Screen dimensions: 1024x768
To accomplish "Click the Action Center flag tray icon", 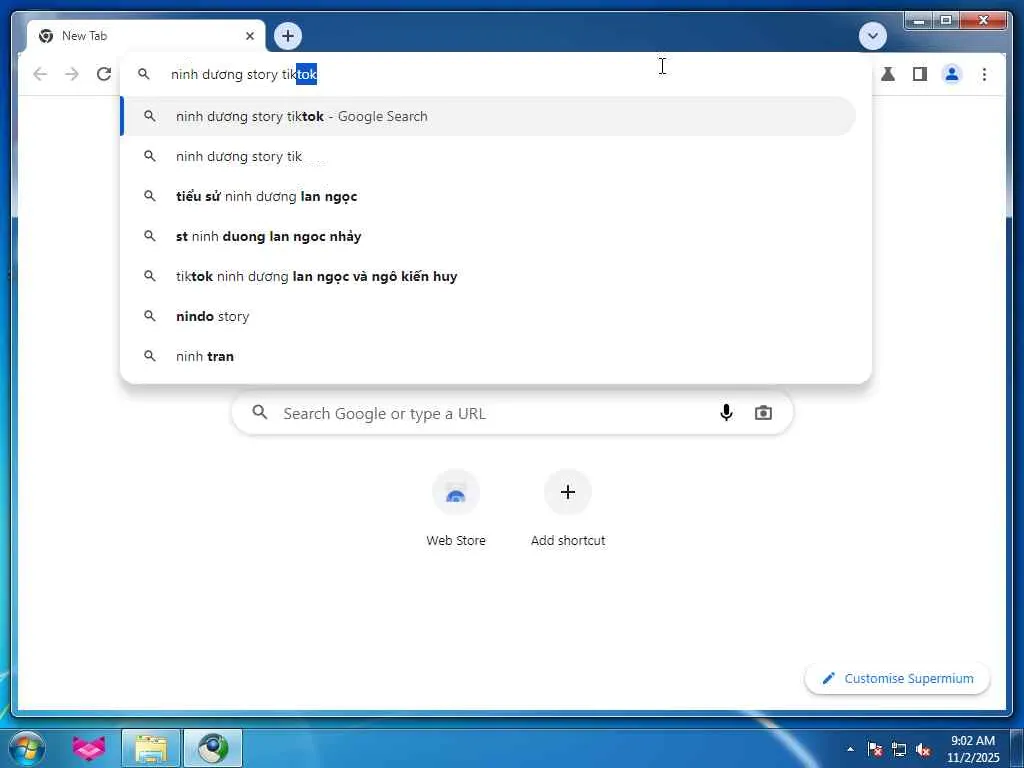I will coord(875,749).
